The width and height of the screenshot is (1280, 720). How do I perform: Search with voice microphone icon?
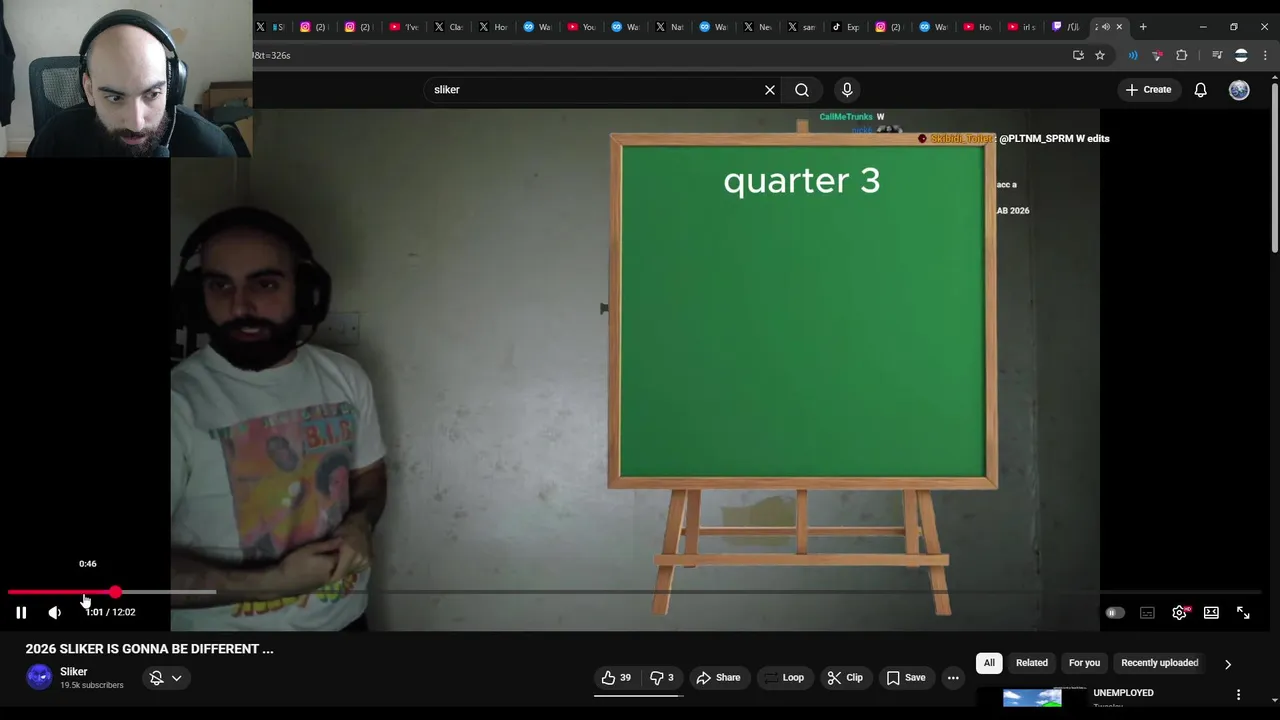point(847,90)
